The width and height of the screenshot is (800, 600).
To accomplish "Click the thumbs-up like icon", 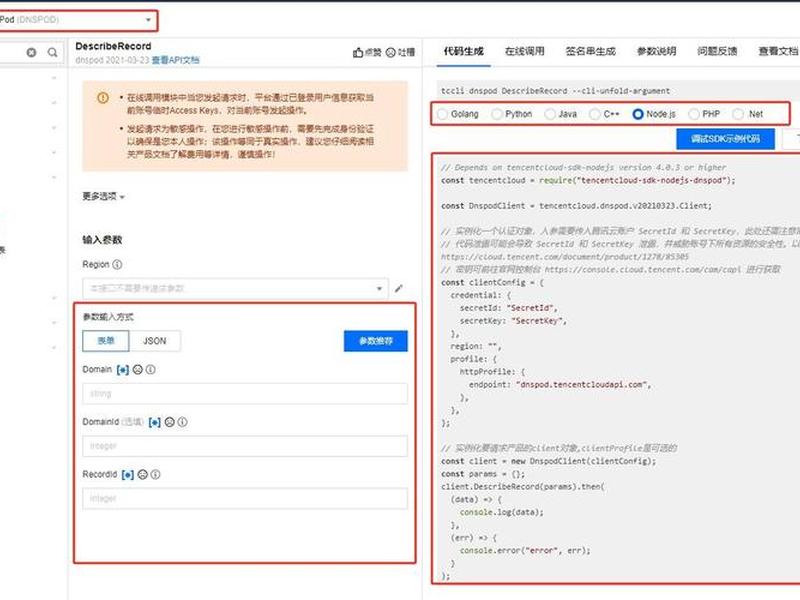I will point(358,52).
